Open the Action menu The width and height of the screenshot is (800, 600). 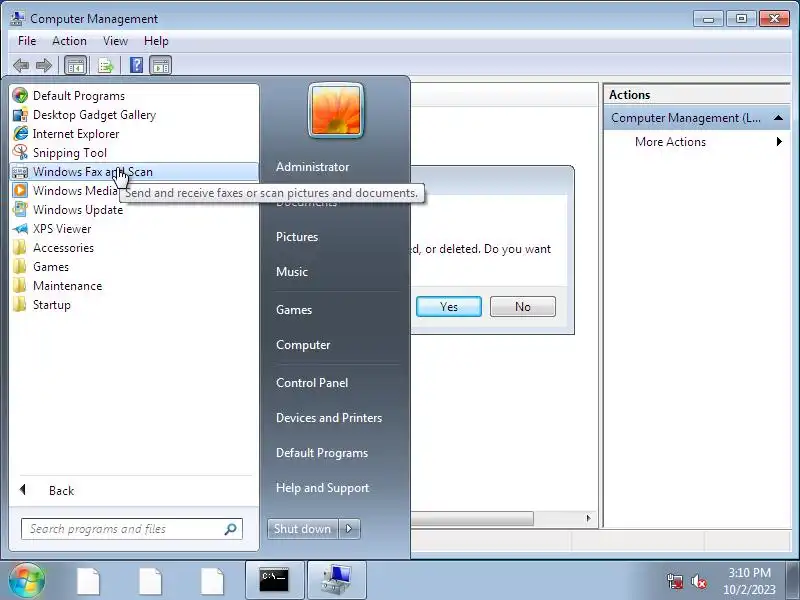69,41
